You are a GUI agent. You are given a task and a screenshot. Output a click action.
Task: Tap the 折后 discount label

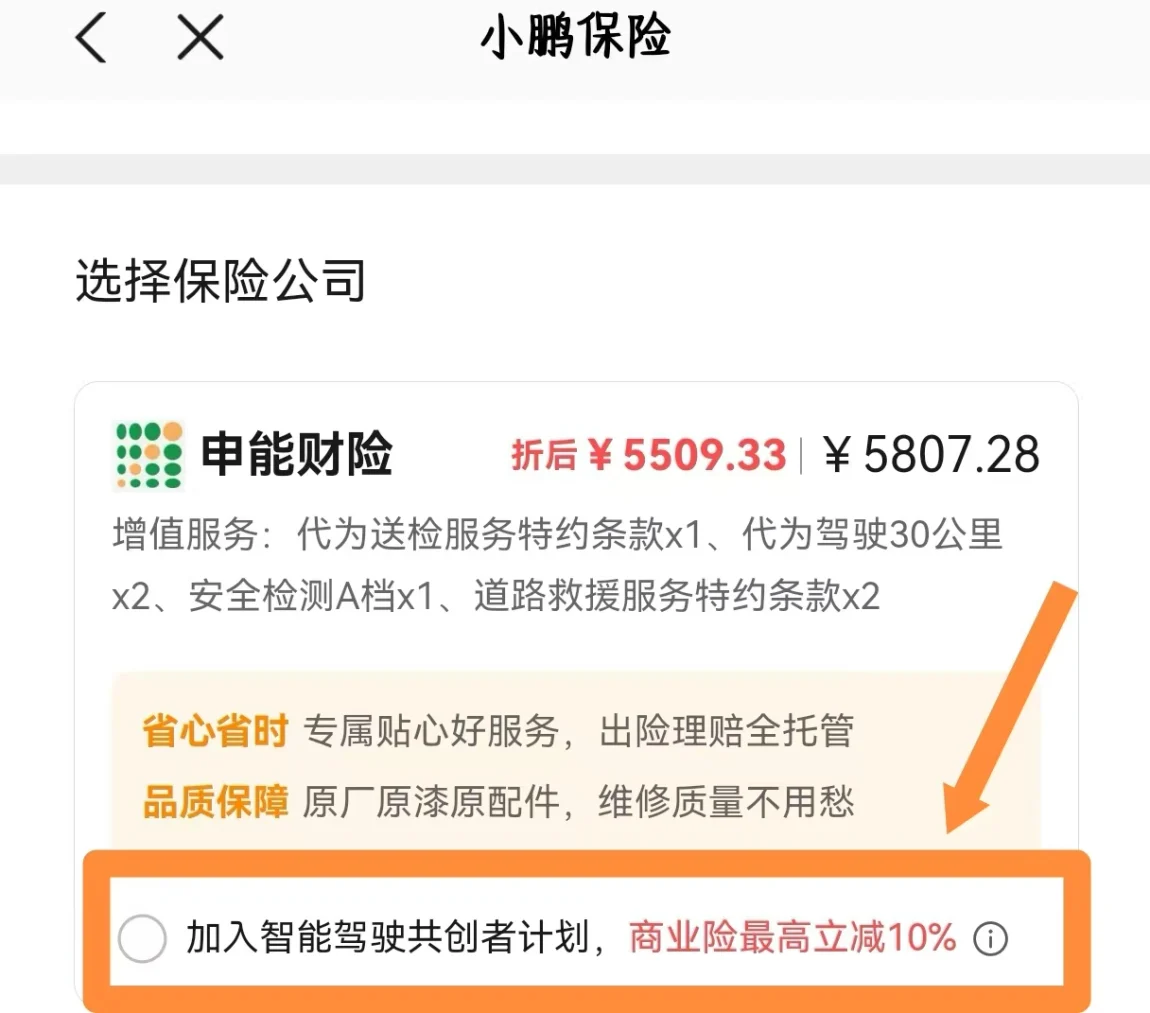[x=543, y=455]
